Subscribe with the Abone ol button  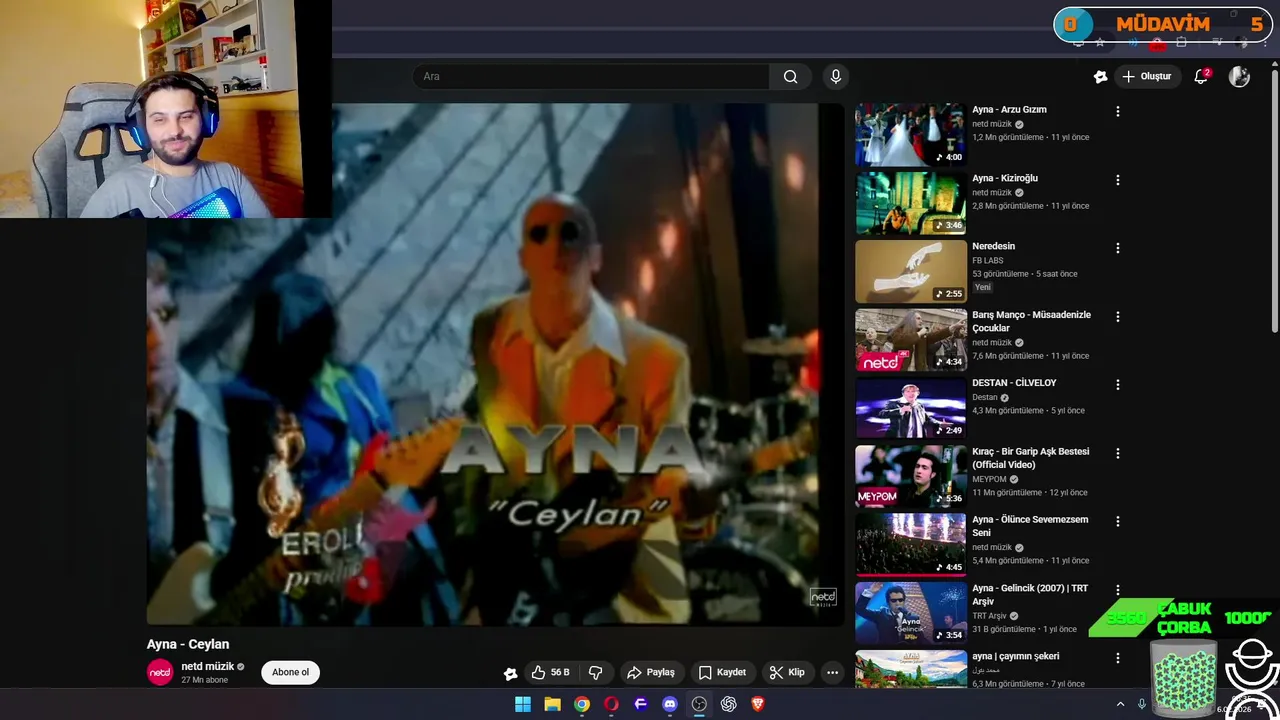291,673
